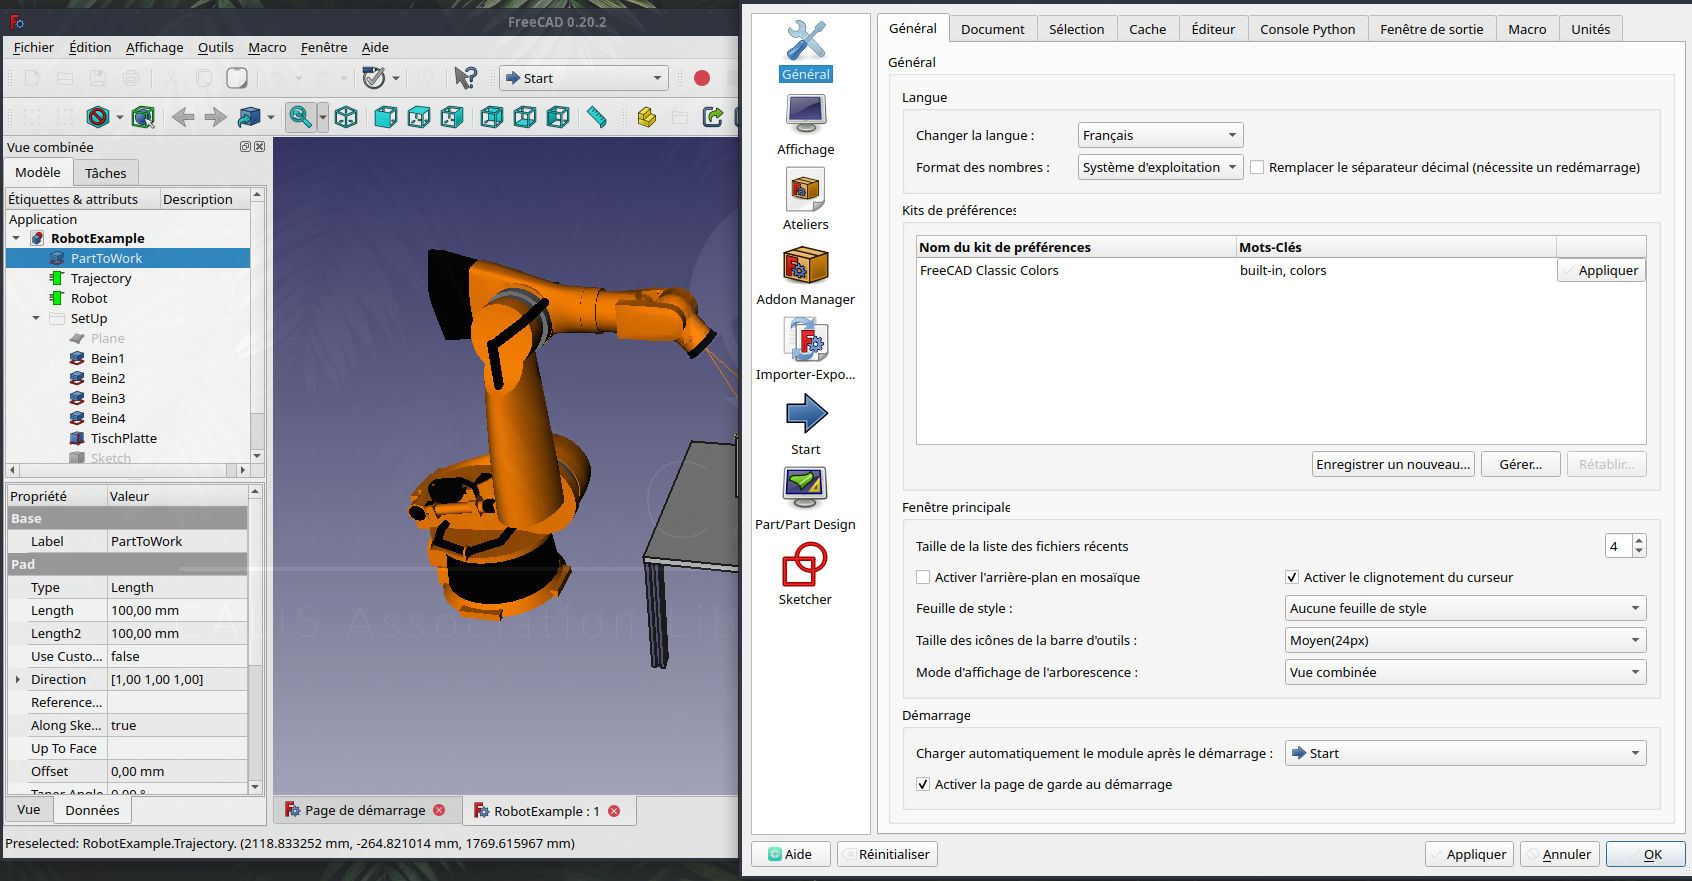Collapse the SetUp tree group
The height and width of the screenshot is (881, 1692).
tap(36, 318)
